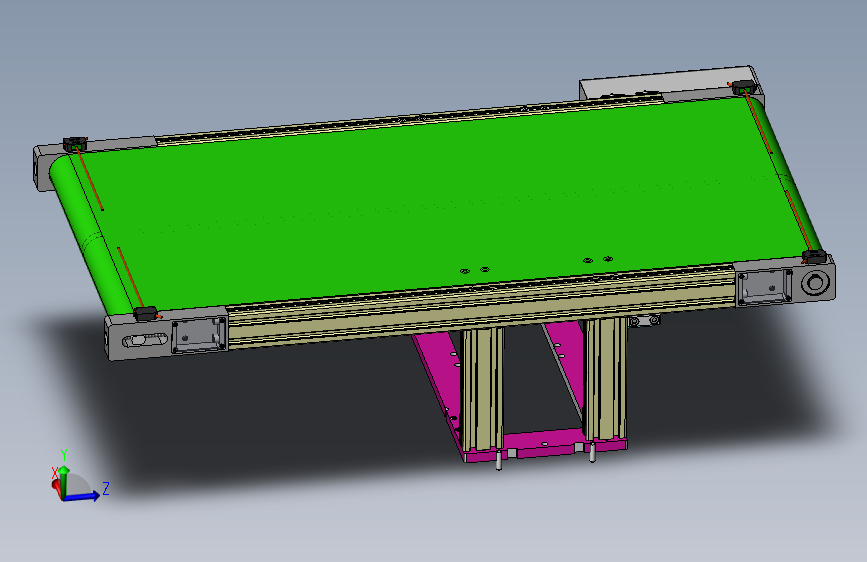The width and height of the screenshot is (867, 562).
Task: Select the black clamp at the rear-left belt corner
Action: click(74, 144)
